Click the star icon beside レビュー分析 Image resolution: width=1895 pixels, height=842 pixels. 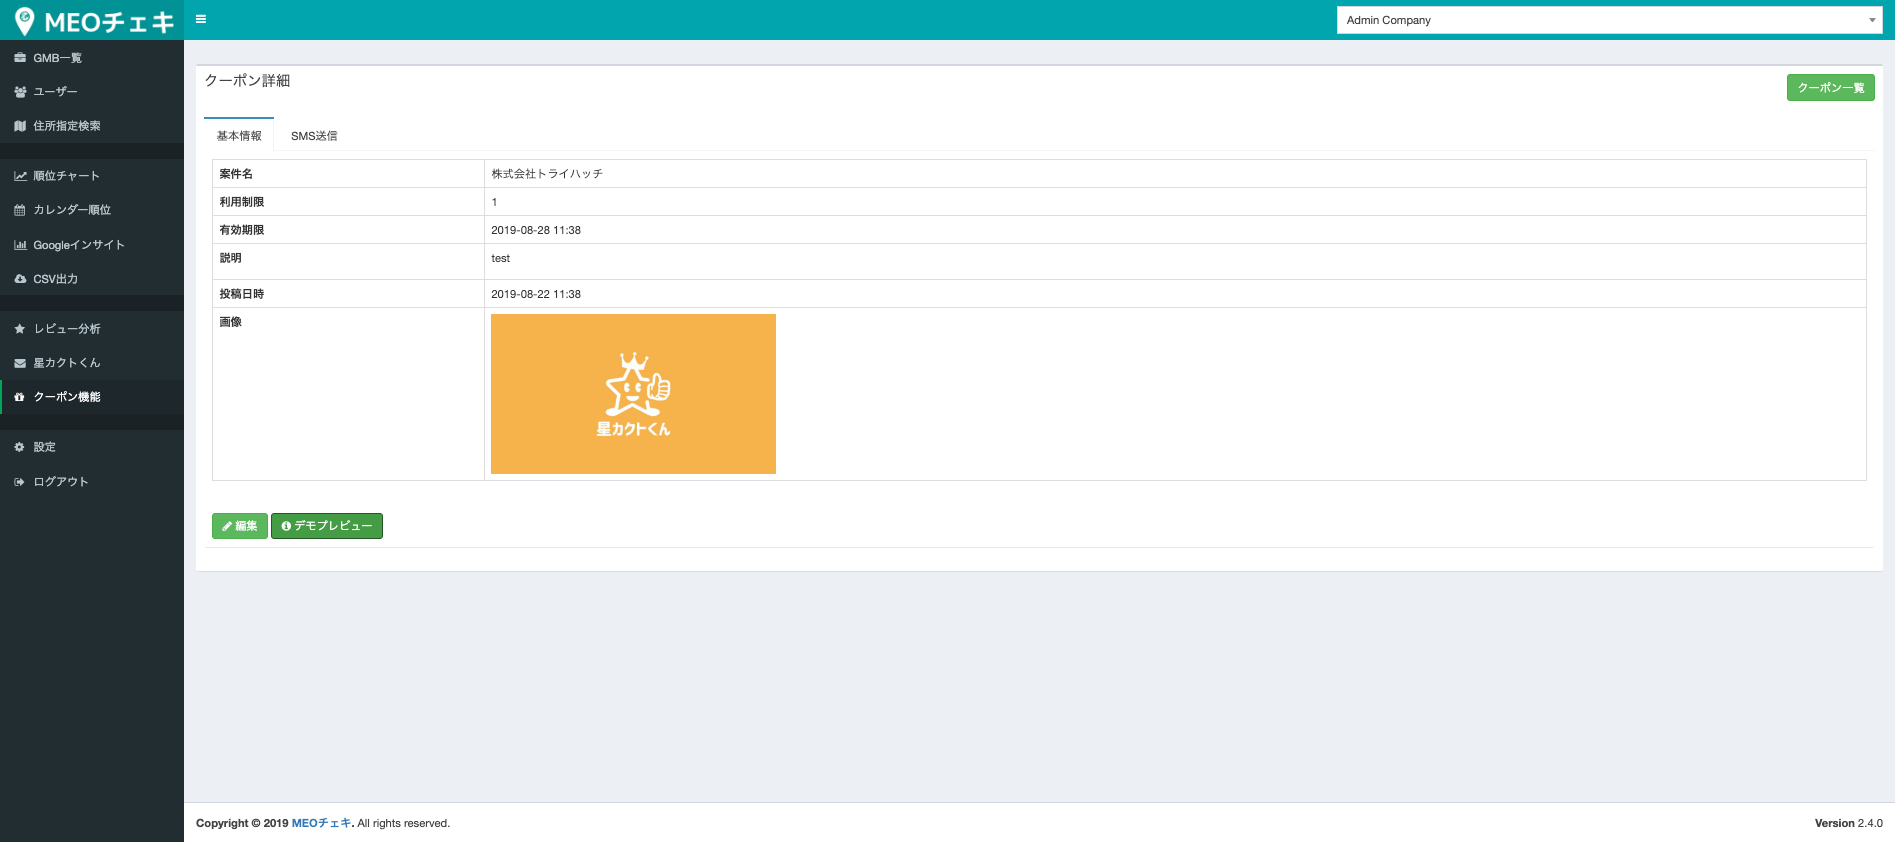20,329
